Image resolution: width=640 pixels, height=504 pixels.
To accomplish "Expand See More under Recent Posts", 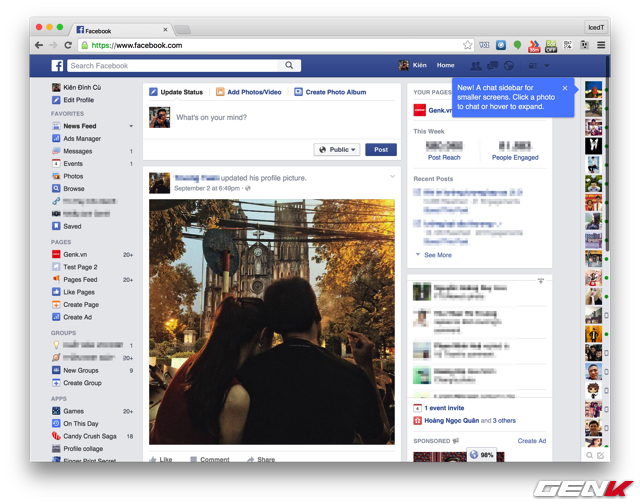I will point(437,255).
